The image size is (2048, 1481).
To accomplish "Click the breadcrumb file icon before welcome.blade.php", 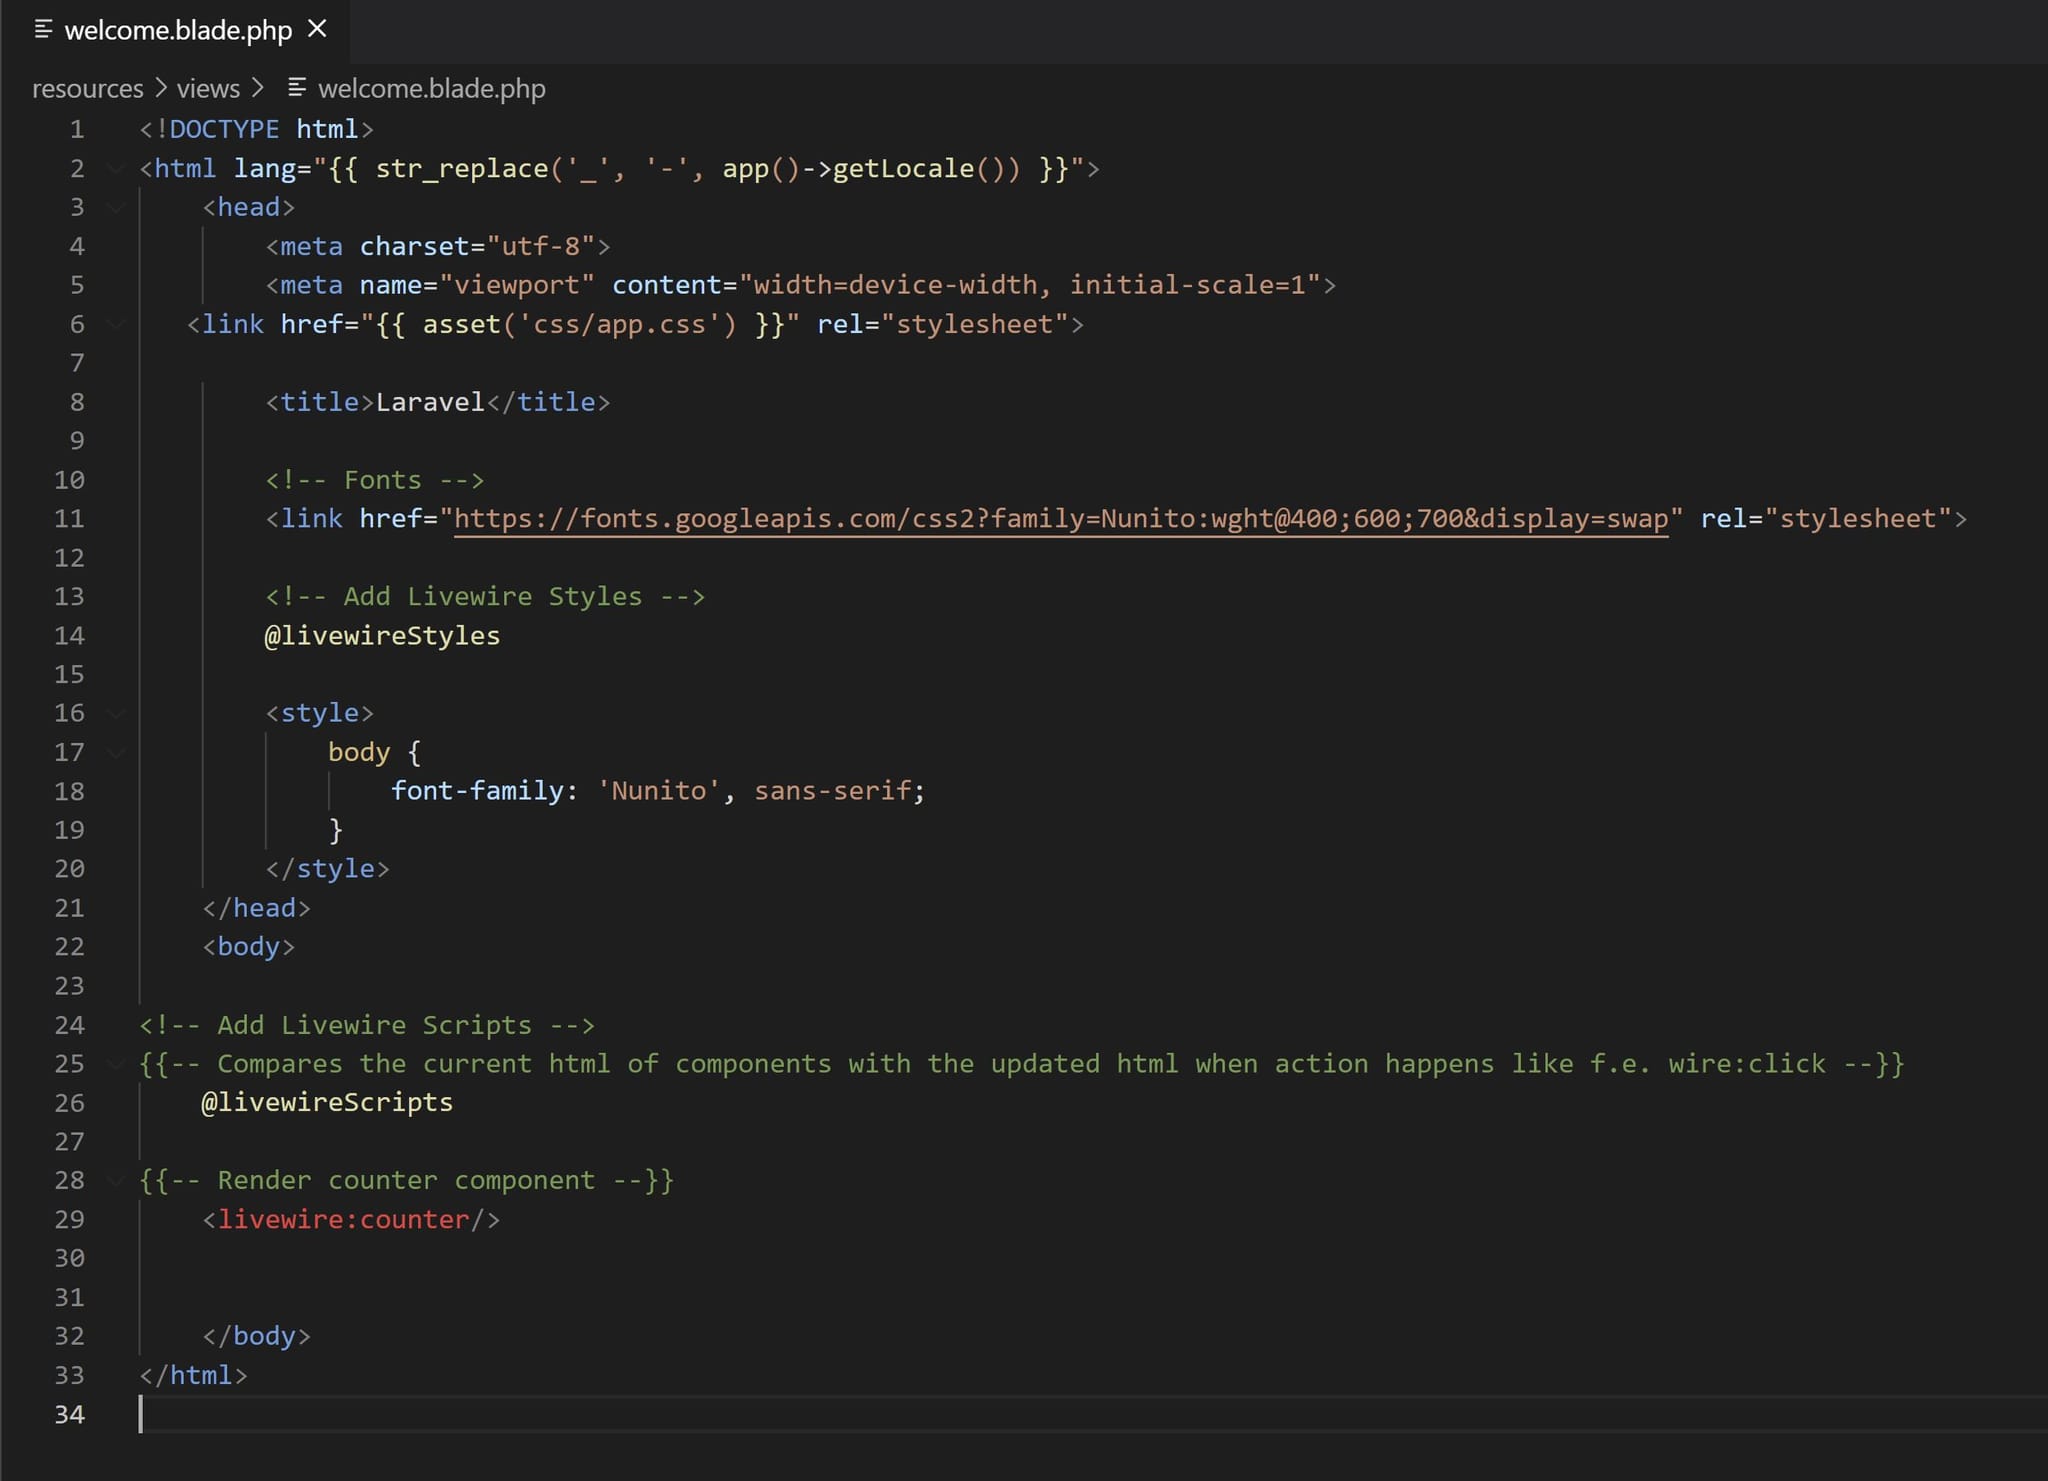I will 297,88.
